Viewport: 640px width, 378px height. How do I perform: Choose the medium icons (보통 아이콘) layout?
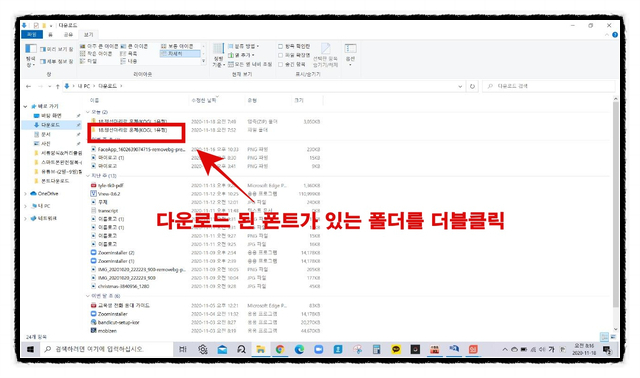click(x=177, y=46)
